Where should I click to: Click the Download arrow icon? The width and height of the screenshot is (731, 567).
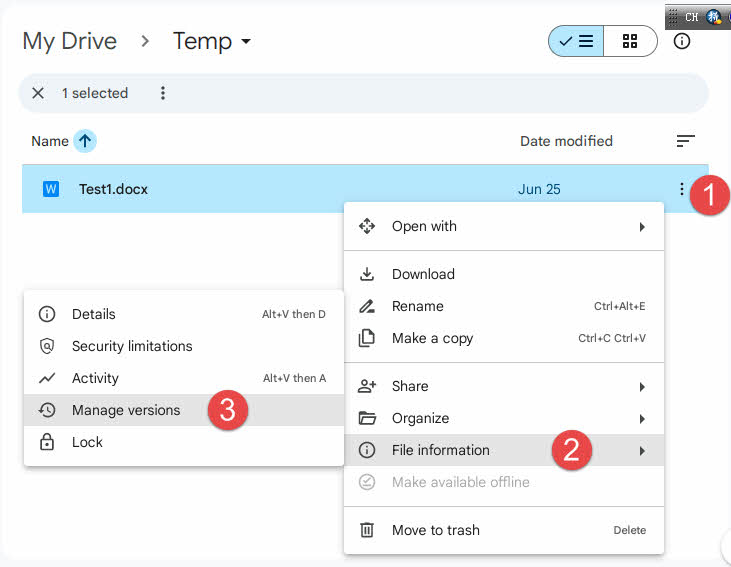point(367,274)
